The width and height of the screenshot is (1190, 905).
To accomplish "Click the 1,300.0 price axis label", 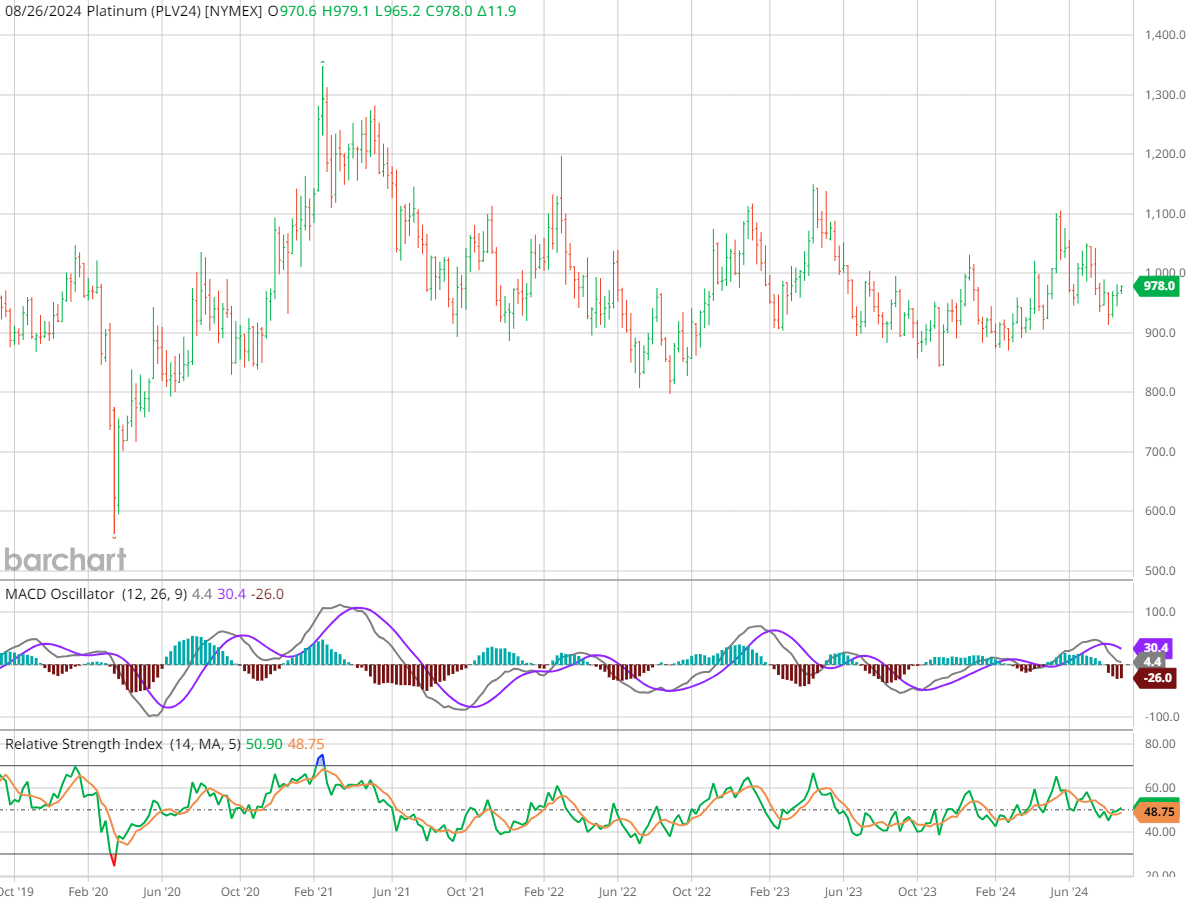I will click(x=1165, y=95).
